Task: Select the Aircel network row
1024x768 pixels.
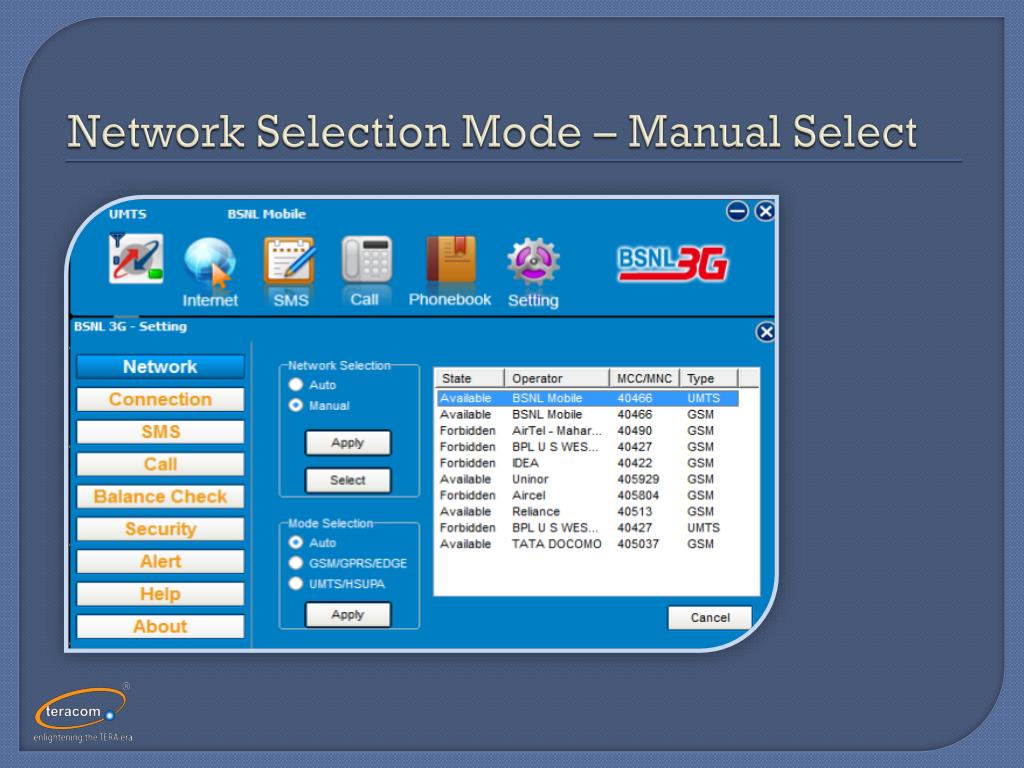Action: point(587,496)
